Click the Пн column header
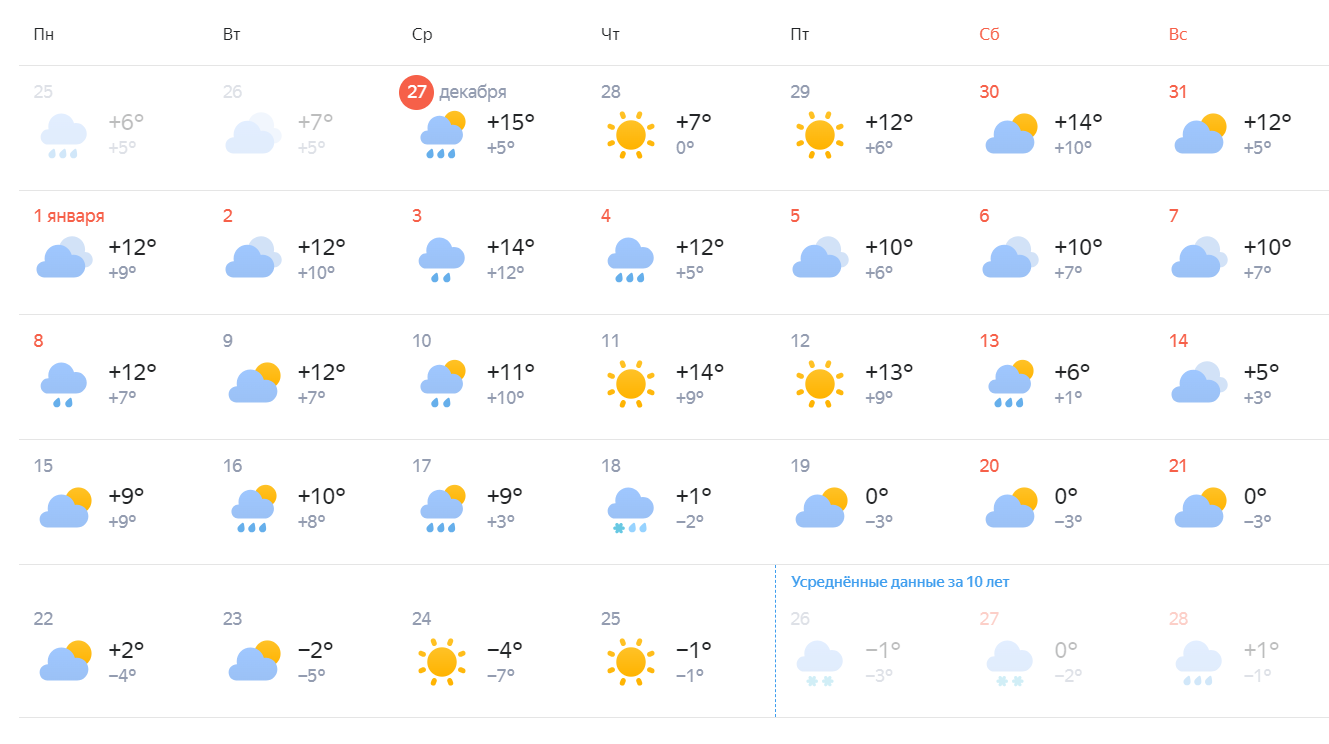Image resolution: width=1329 pixels, height=744 pixels. click(44, 34)
